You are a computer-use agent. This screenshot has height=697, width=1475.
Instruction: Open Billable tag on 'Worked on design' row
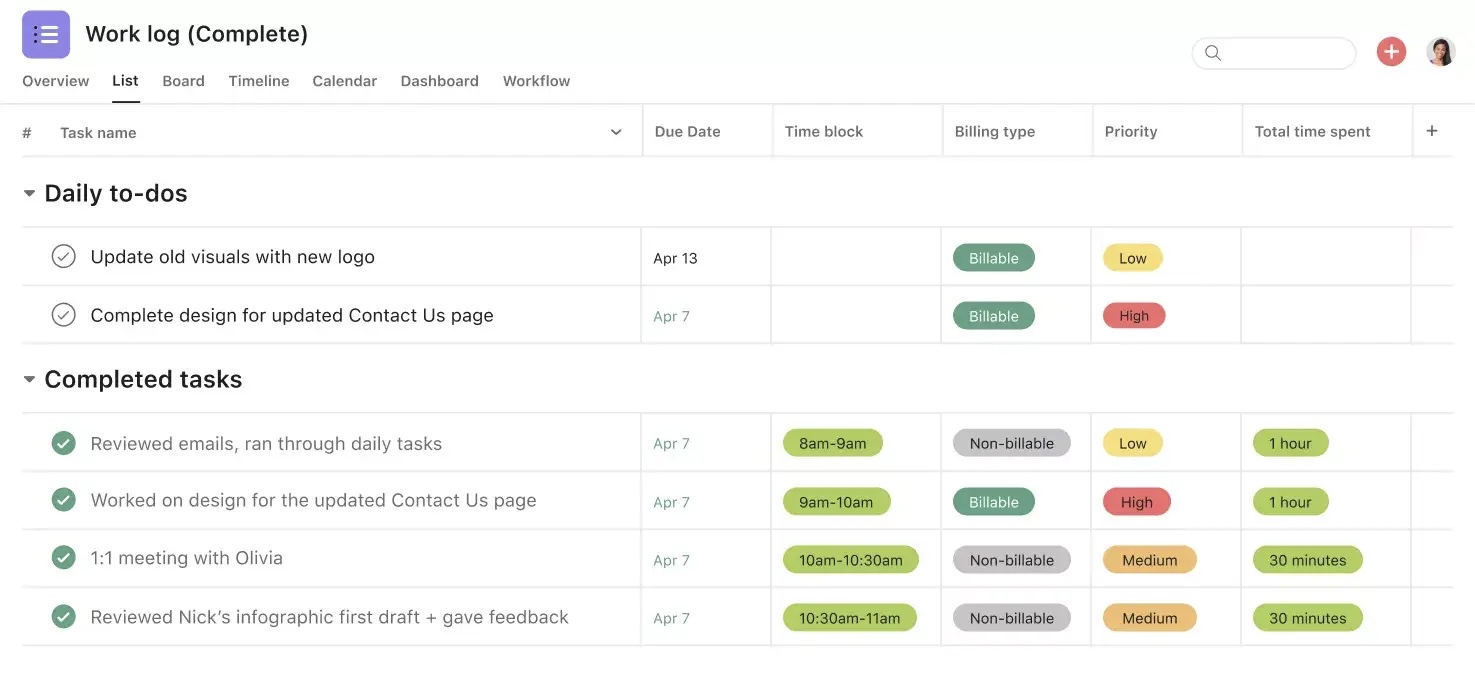[993, 502]
